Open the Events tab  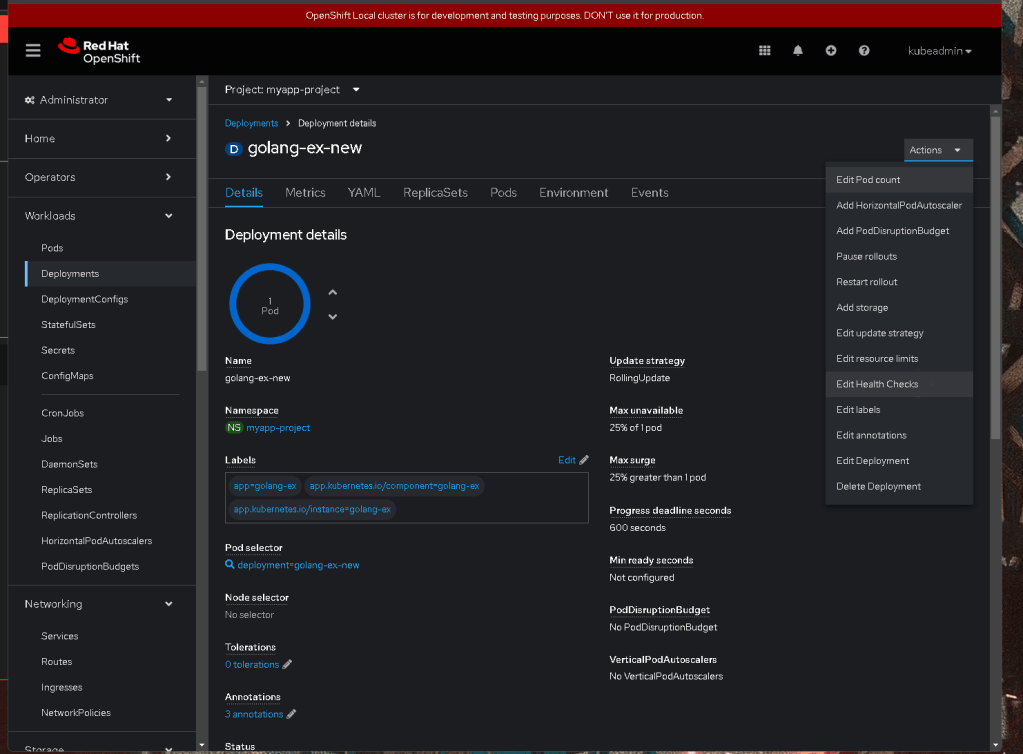649,192
